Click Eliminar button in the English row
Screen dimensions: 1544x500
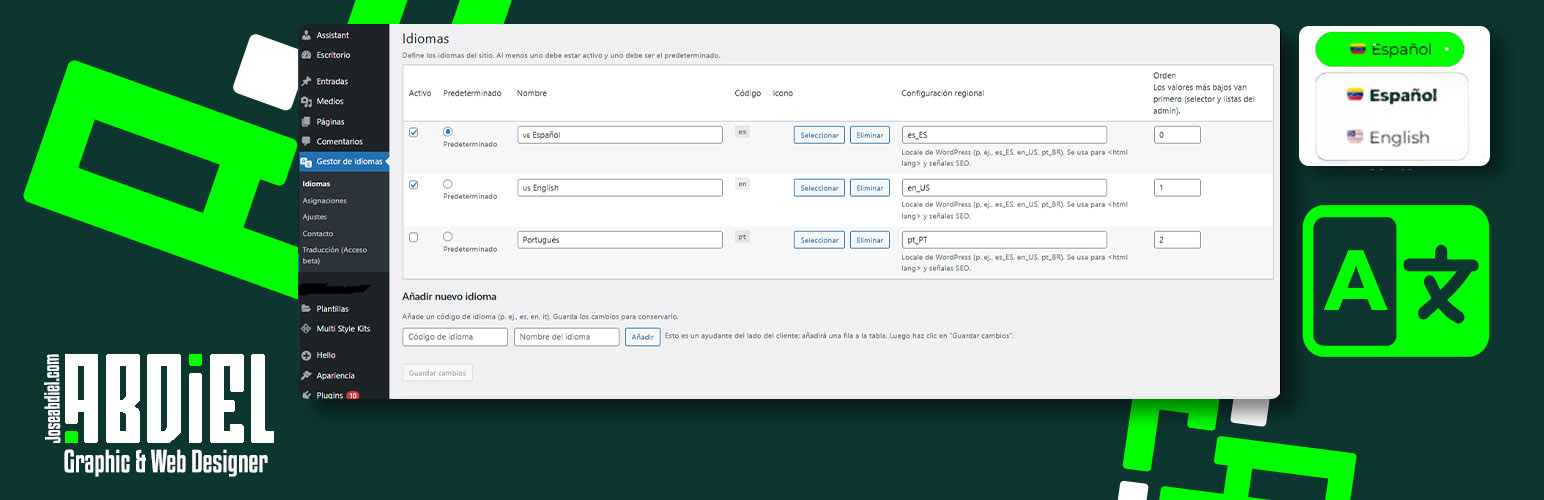point(870,188)
